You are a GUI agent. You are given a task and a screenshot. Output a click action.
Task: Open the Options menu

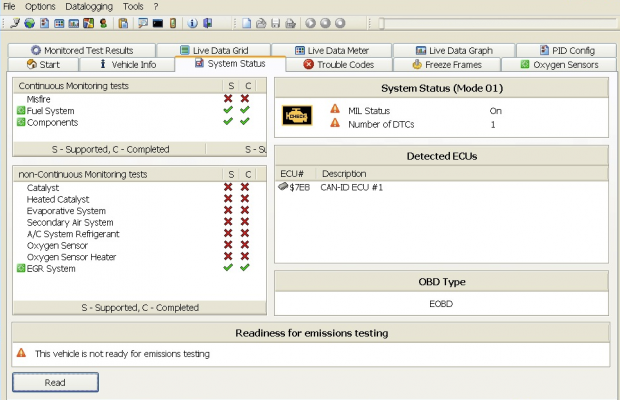(x=40, y=6)
